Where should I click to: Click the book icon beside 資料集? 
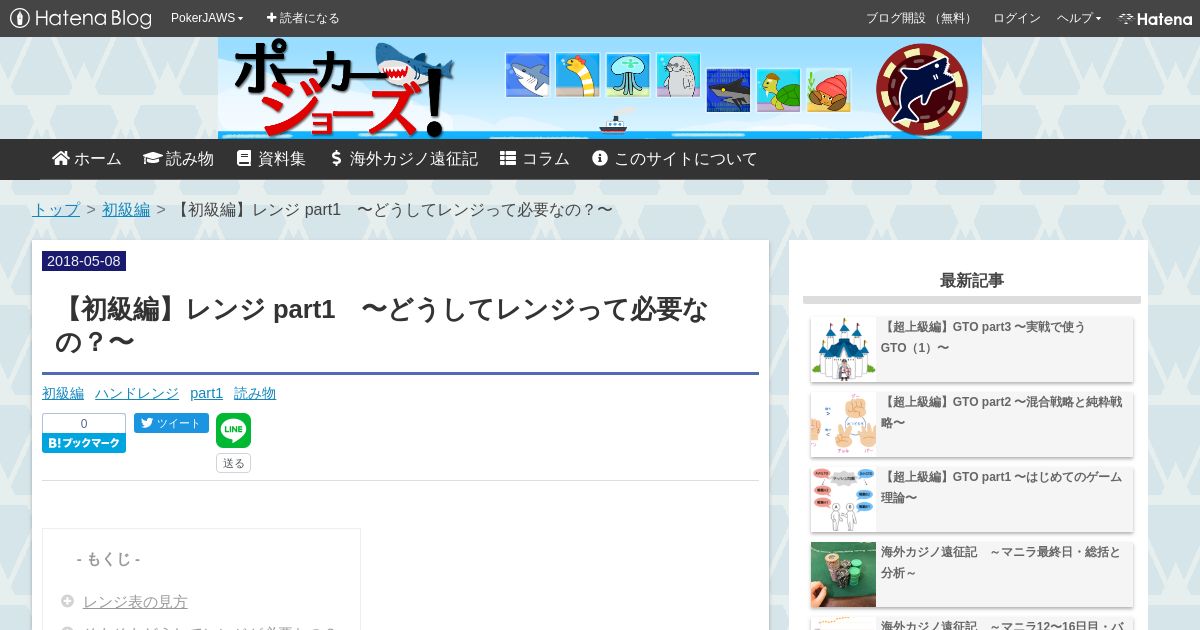coord(244,158)
